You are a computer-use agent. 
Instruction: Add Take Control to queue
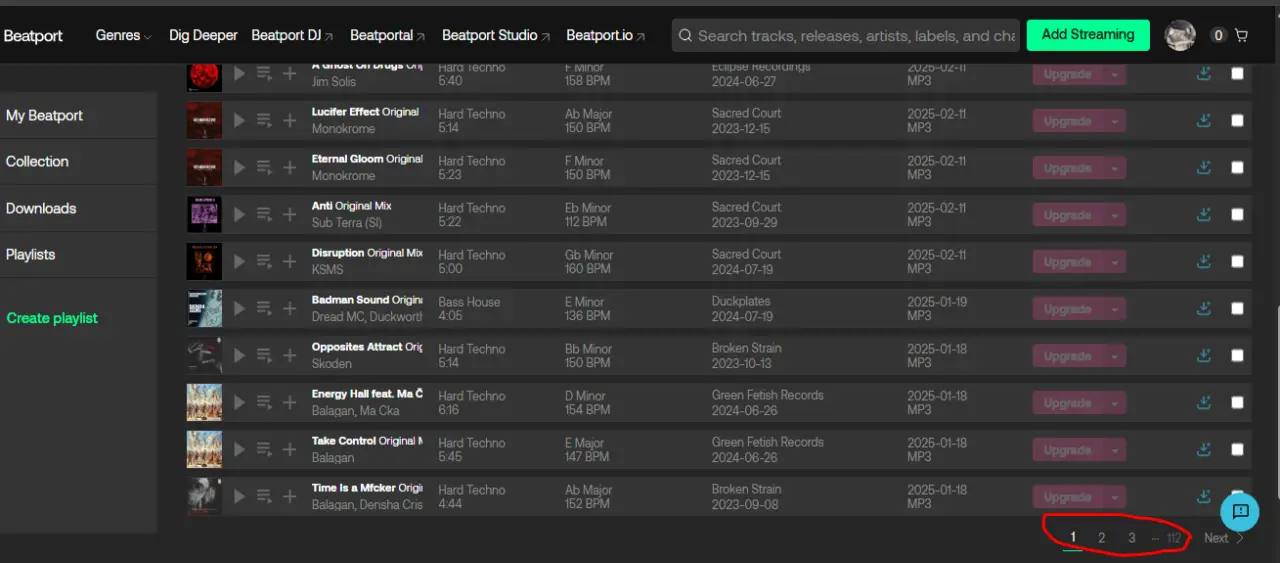[x=264, y=449]
